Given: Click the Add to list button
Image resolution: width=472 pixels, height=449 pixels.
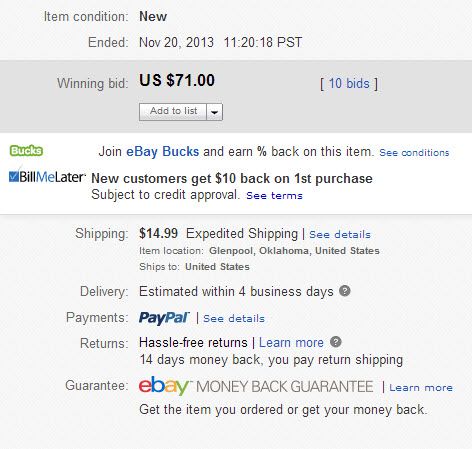Looking at the screenshot, I should point(173,112).
